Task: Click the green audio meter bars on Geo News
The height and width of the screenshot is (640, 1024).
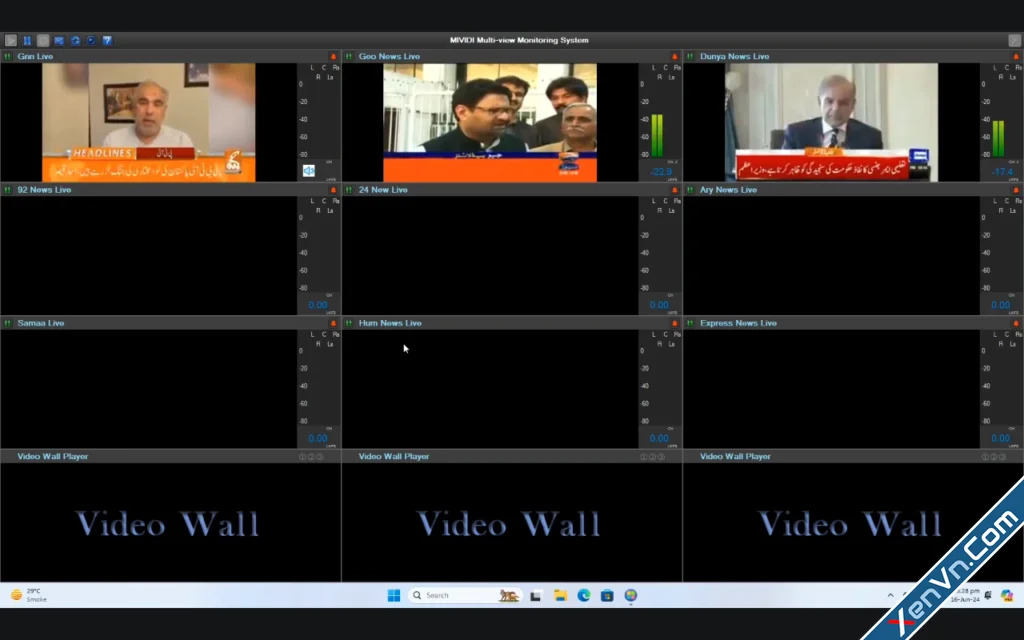Action: [657, 136]
